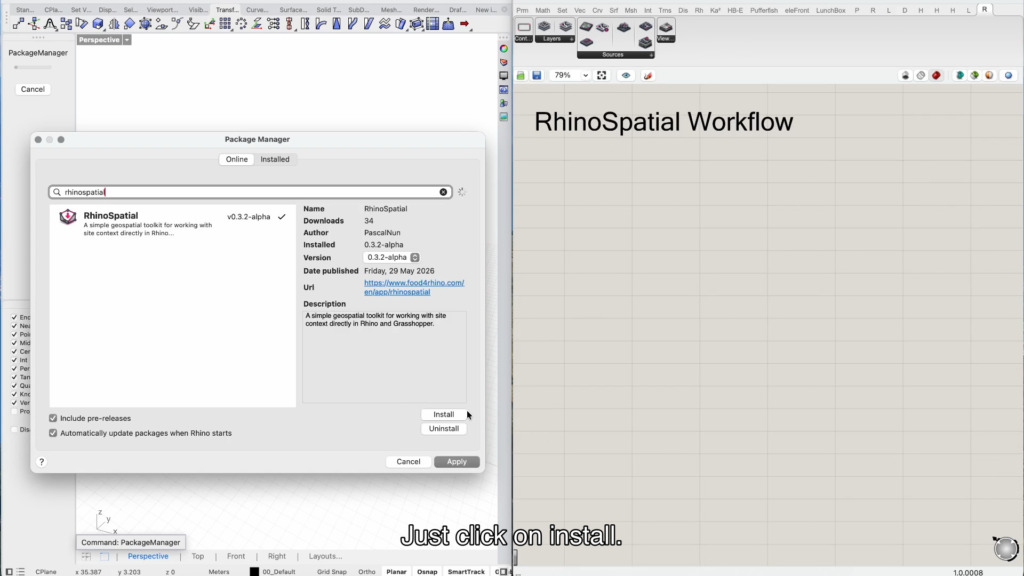Open the Curve toolbar tab in Rhino

click(x=257, y=10)
